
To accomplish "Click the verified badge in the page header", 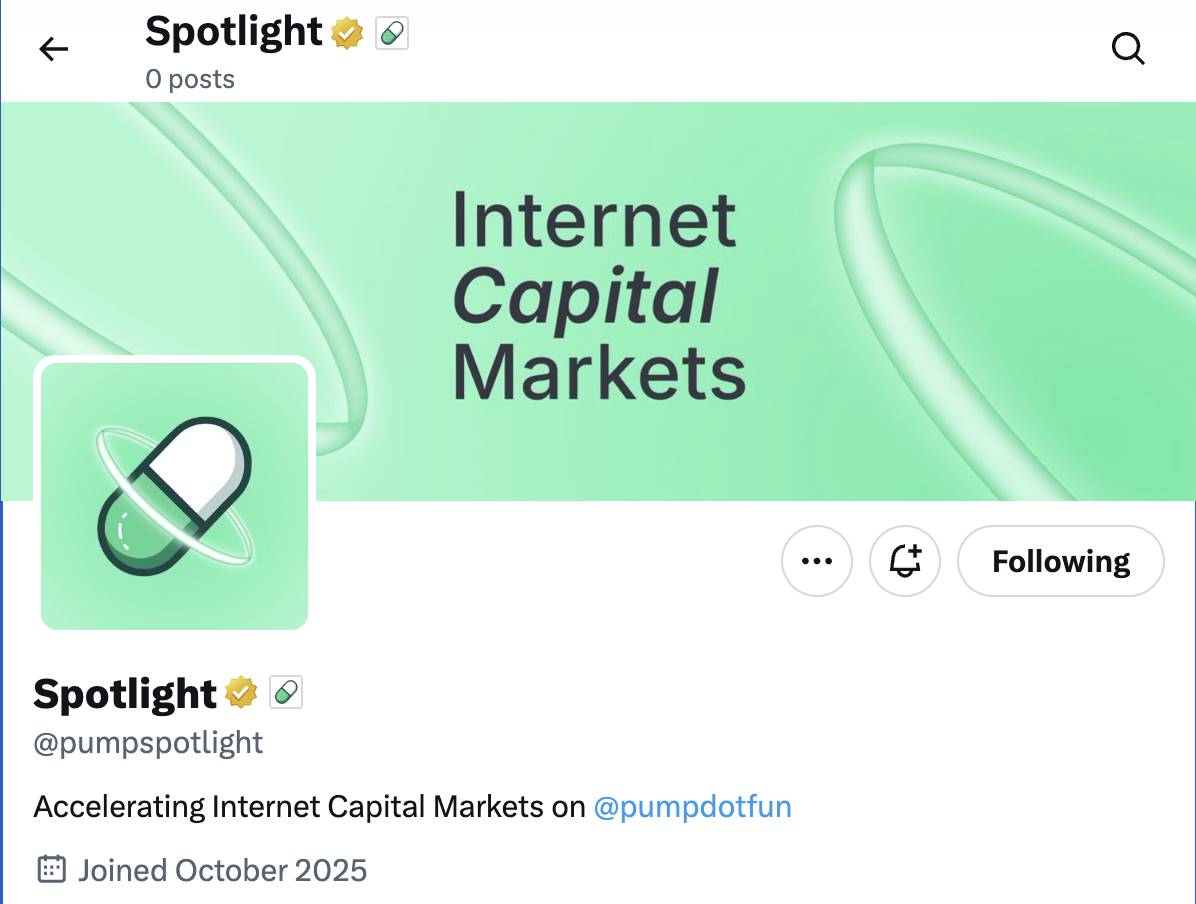I will [345, 32].
